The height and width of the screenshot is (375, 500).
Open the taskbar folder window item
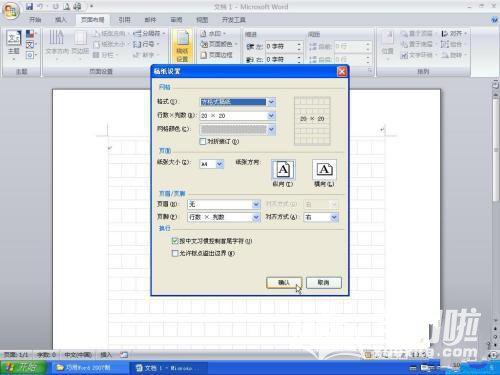coord(89,368)
